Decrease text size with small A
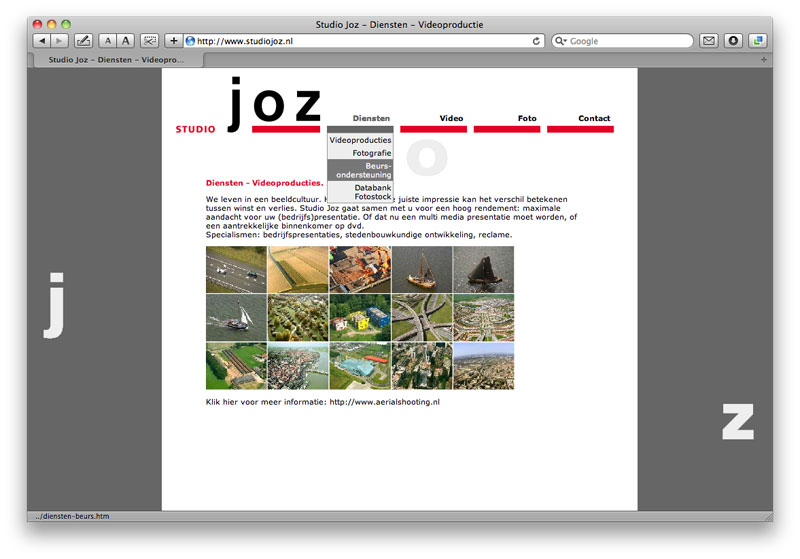The image size is (800, 559). point(107,41)
